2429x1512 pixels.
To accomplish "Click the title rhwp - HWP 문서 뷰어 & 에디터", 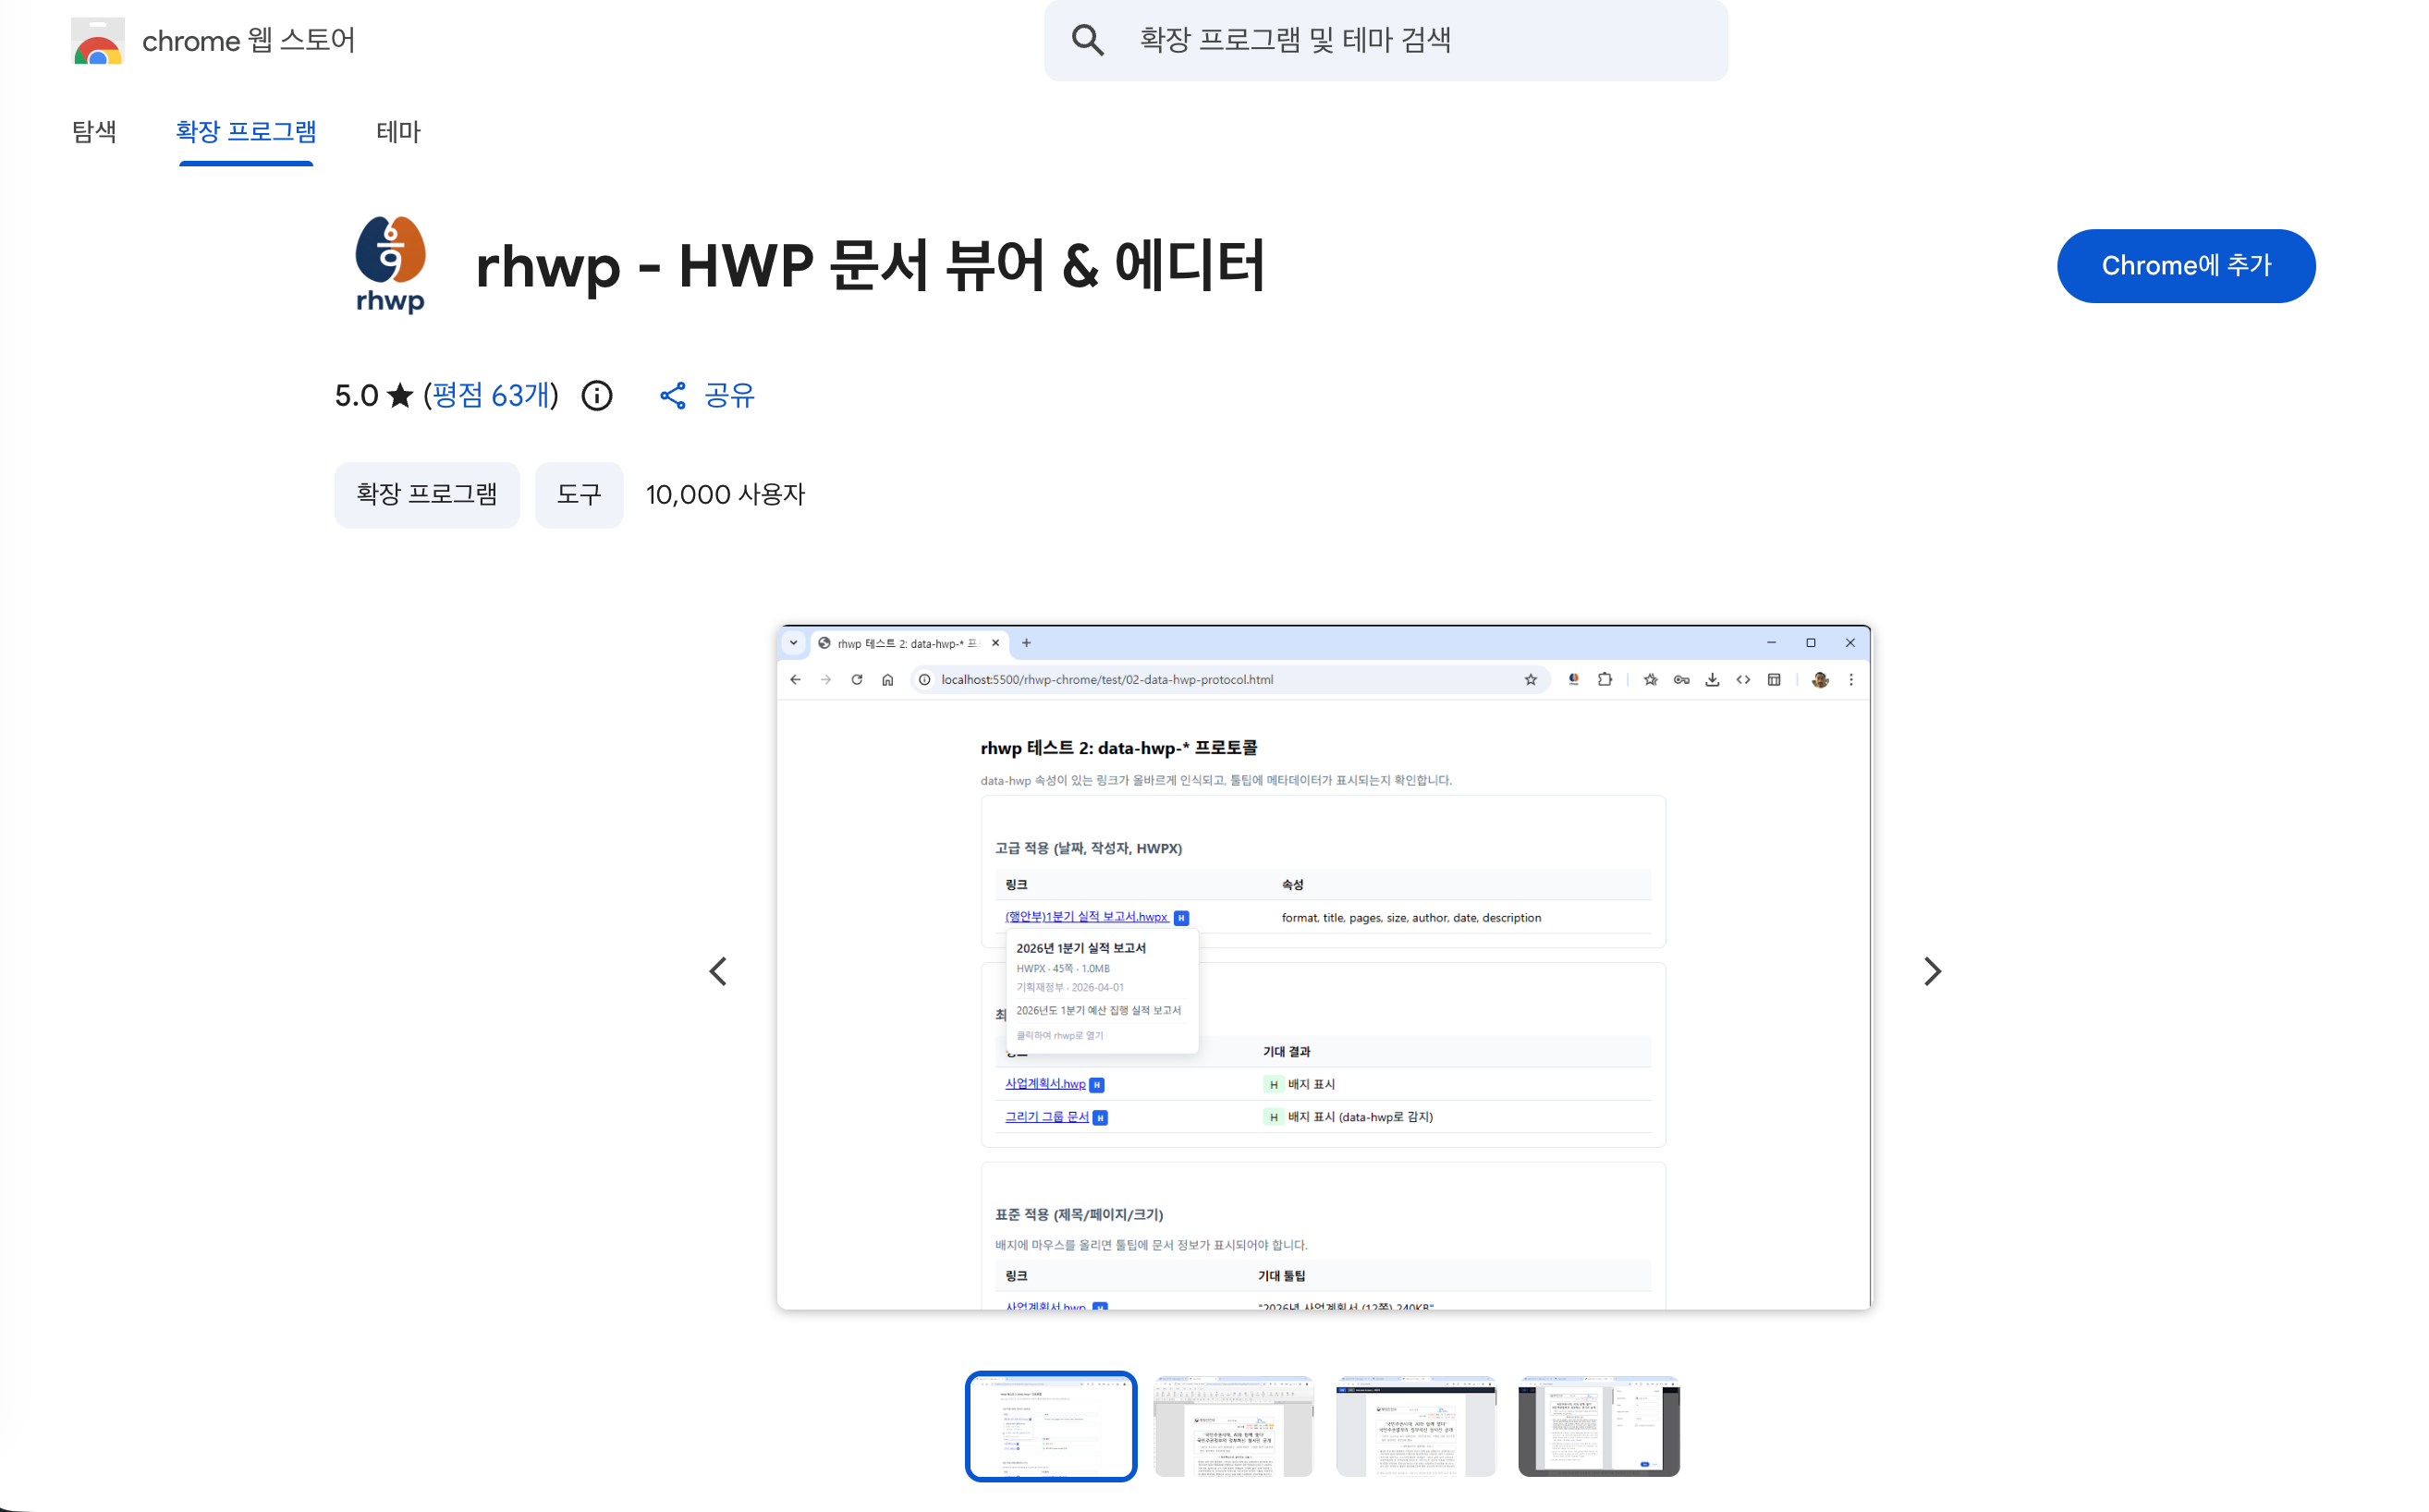I will [870, 266].
